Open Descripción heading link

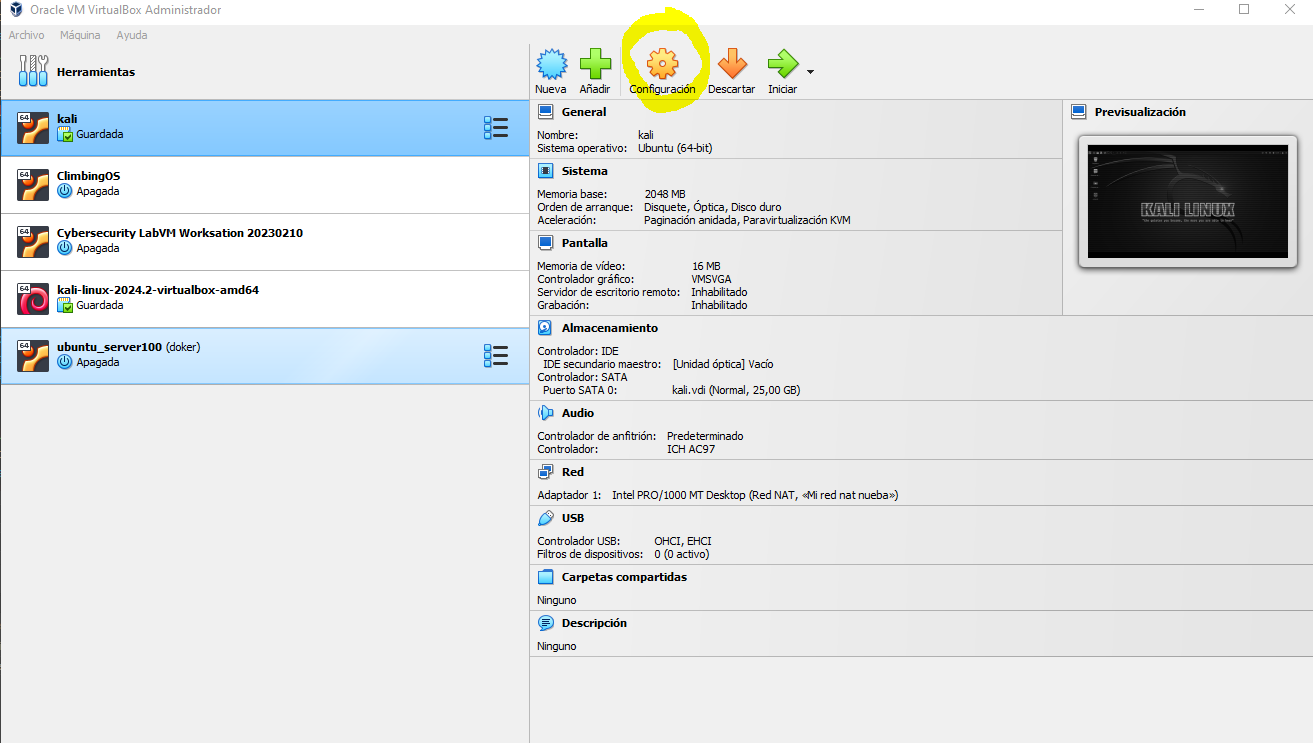point(594,623)
